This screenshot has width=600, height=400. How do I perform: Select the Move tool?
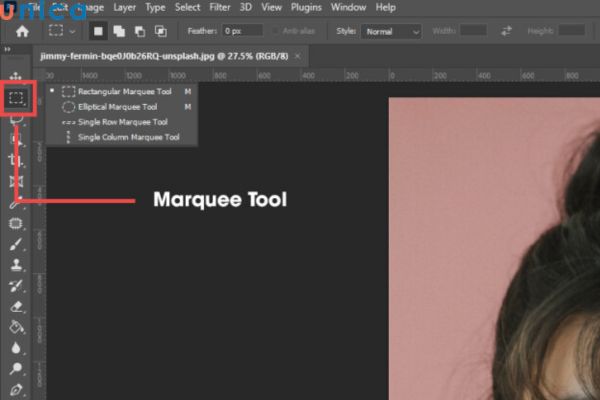pyautogui.click(x=16, y=77)
